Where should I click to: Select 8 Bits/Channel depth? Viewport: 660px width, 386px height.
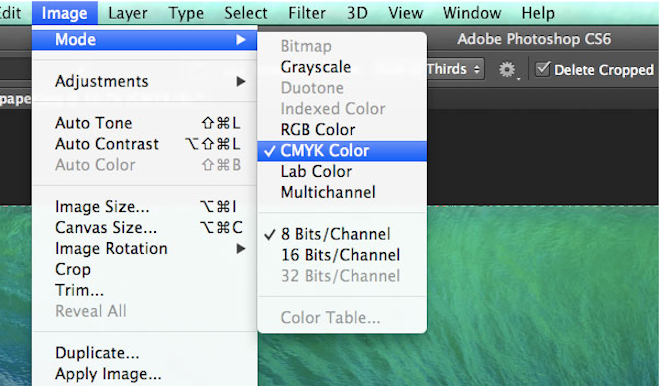[342, 234]
